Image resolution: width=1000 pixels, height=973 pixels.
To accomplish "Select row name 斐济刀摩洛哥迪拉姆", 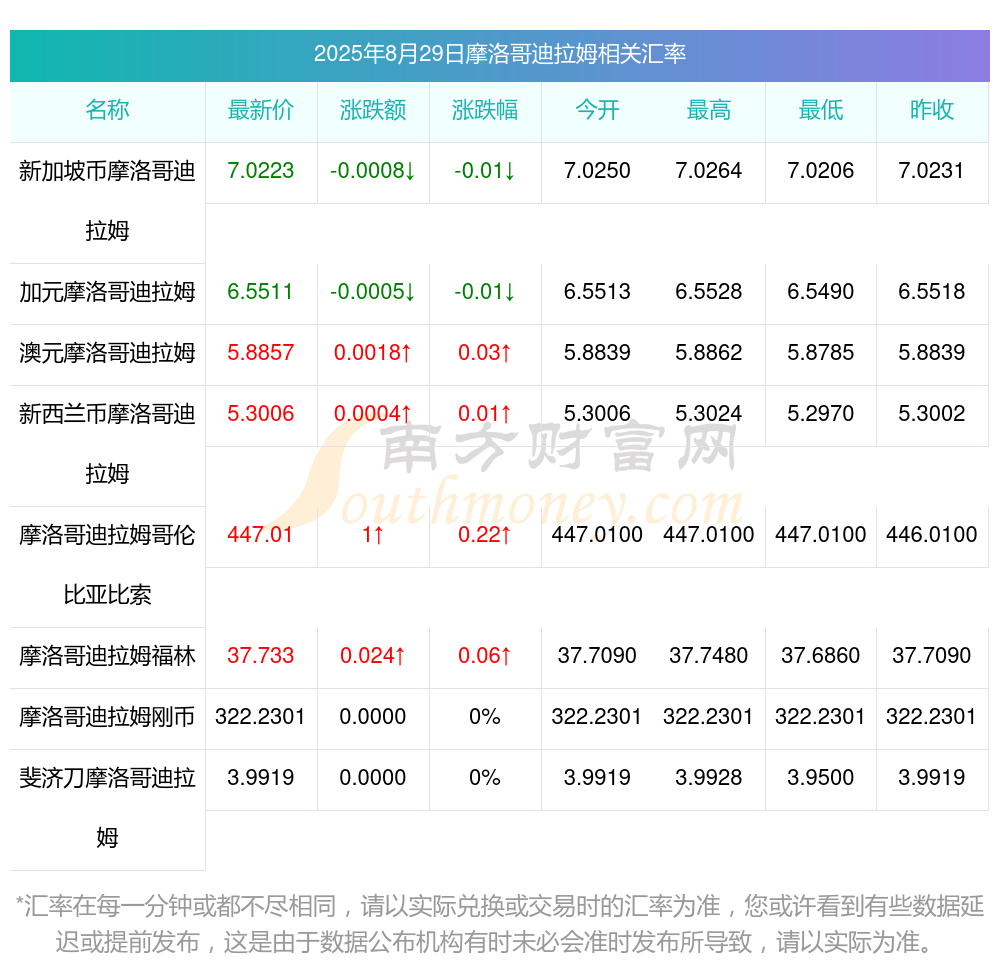I will coord(107,808).
